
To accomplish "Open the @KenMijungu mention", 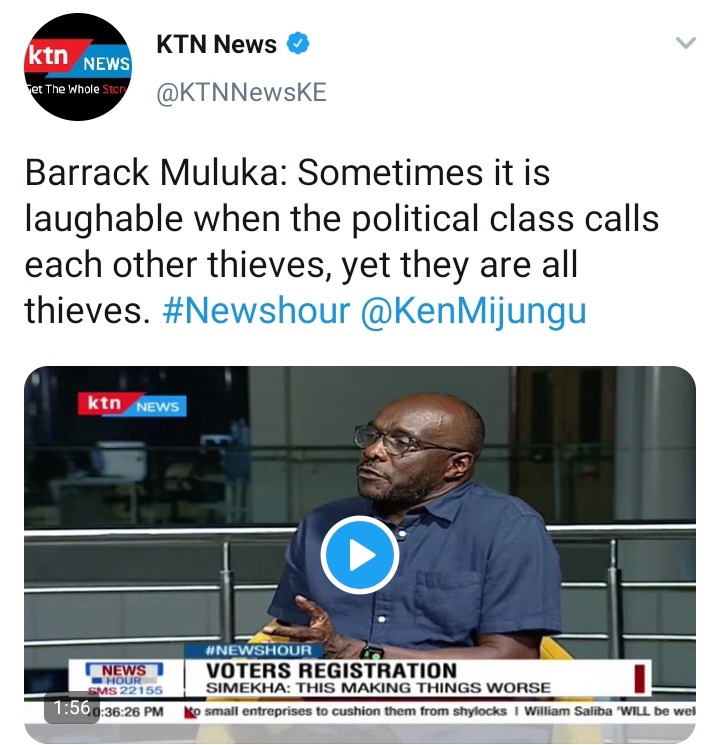I will [473, 312].
